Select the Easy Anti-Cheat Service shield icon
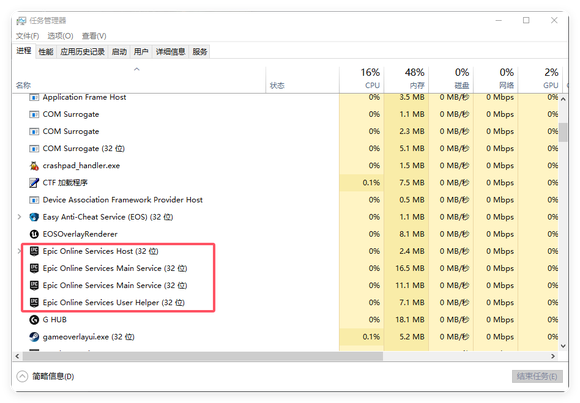580x403 pixels. click(34, 217)
